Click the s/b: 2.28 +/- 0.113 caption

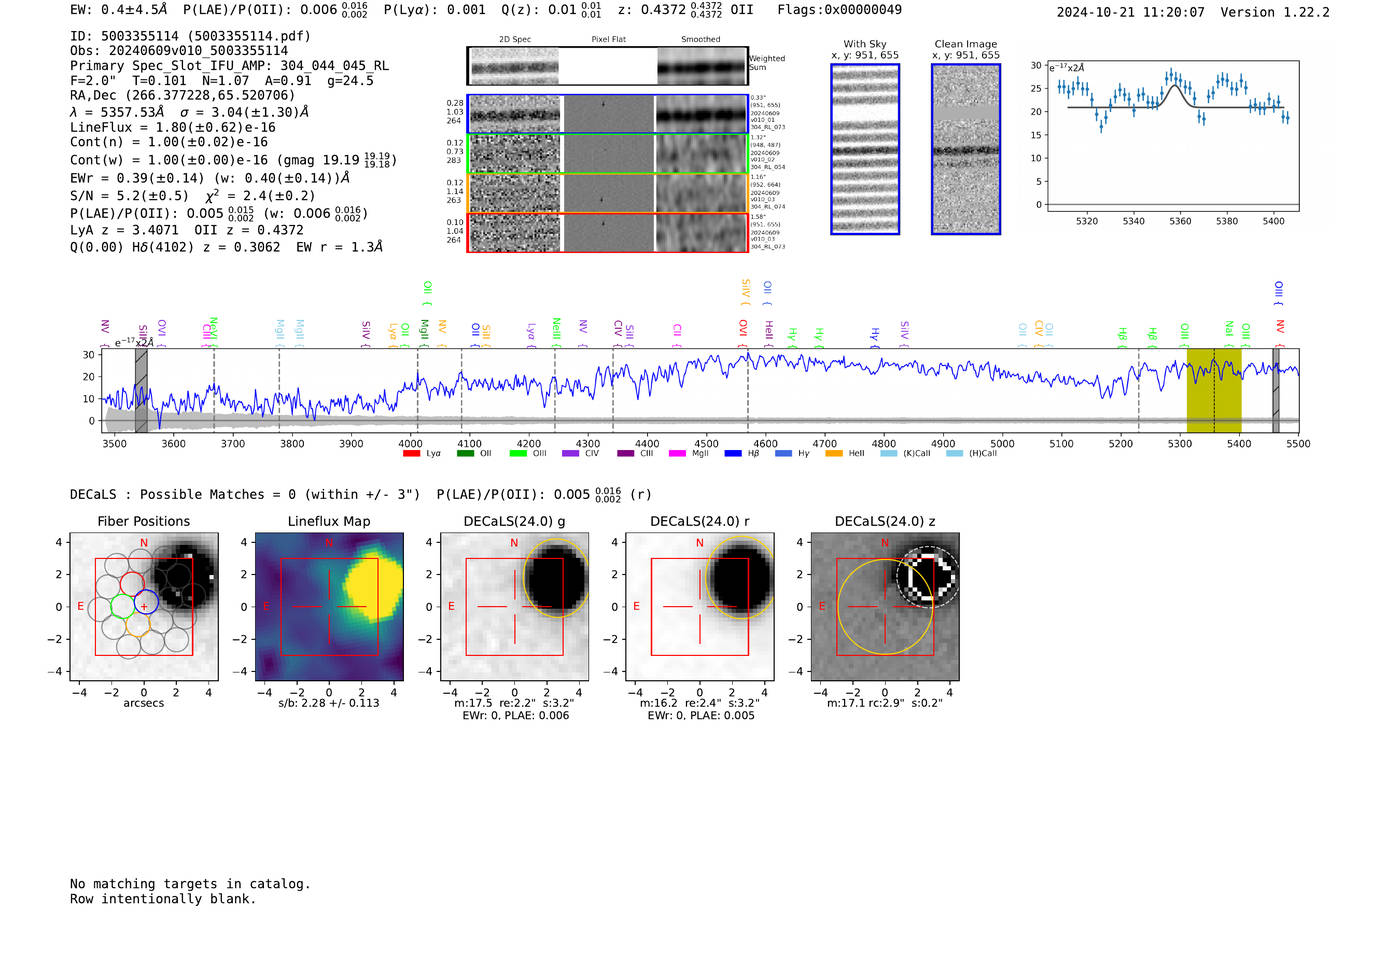pyautogui.click(x=329, y=703)
